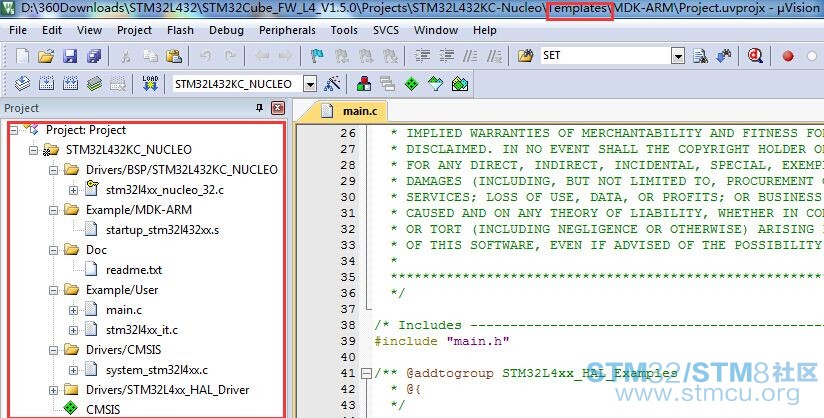Open the Debug menu

click(226, 30)
